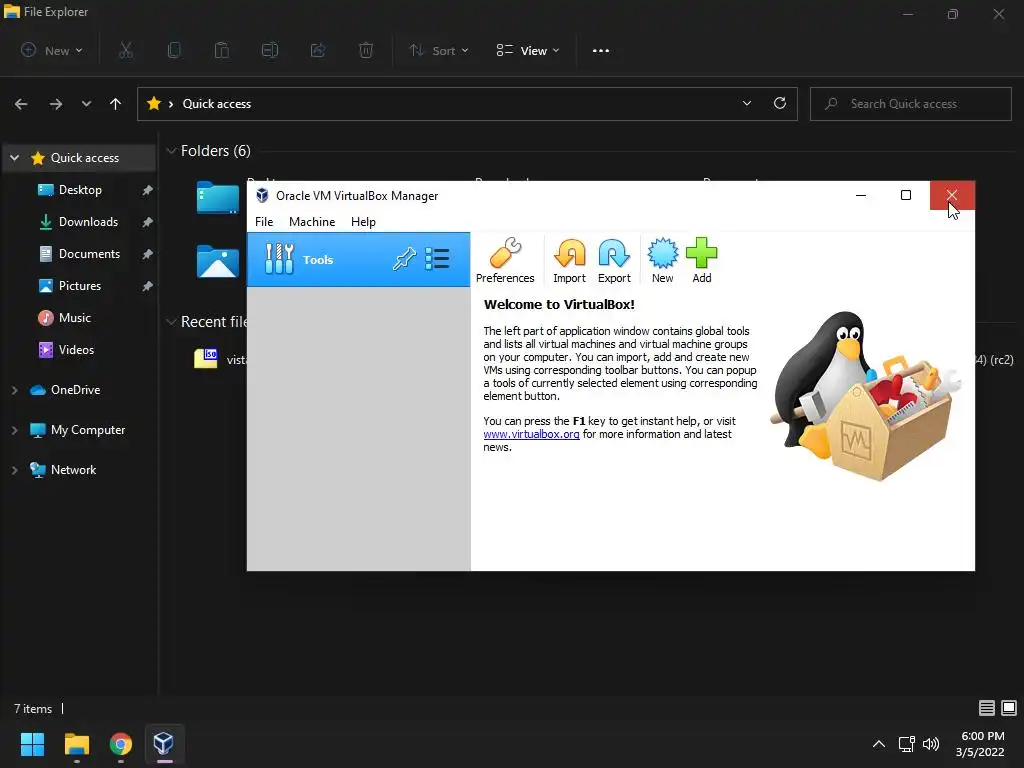
Task: Open the Tools list menu icon
Action: coord(437,259)
